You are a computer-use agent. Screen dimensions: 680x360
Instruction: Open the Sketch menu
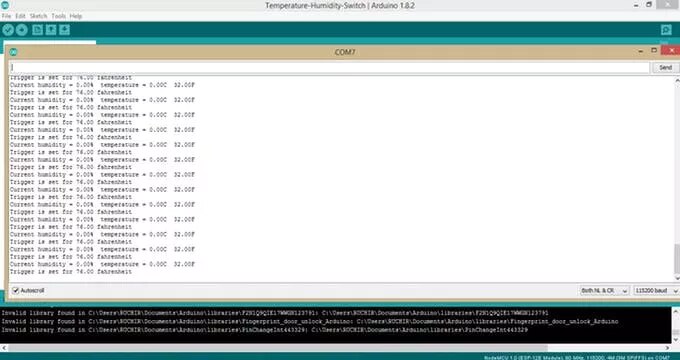[x=38, y=16]
